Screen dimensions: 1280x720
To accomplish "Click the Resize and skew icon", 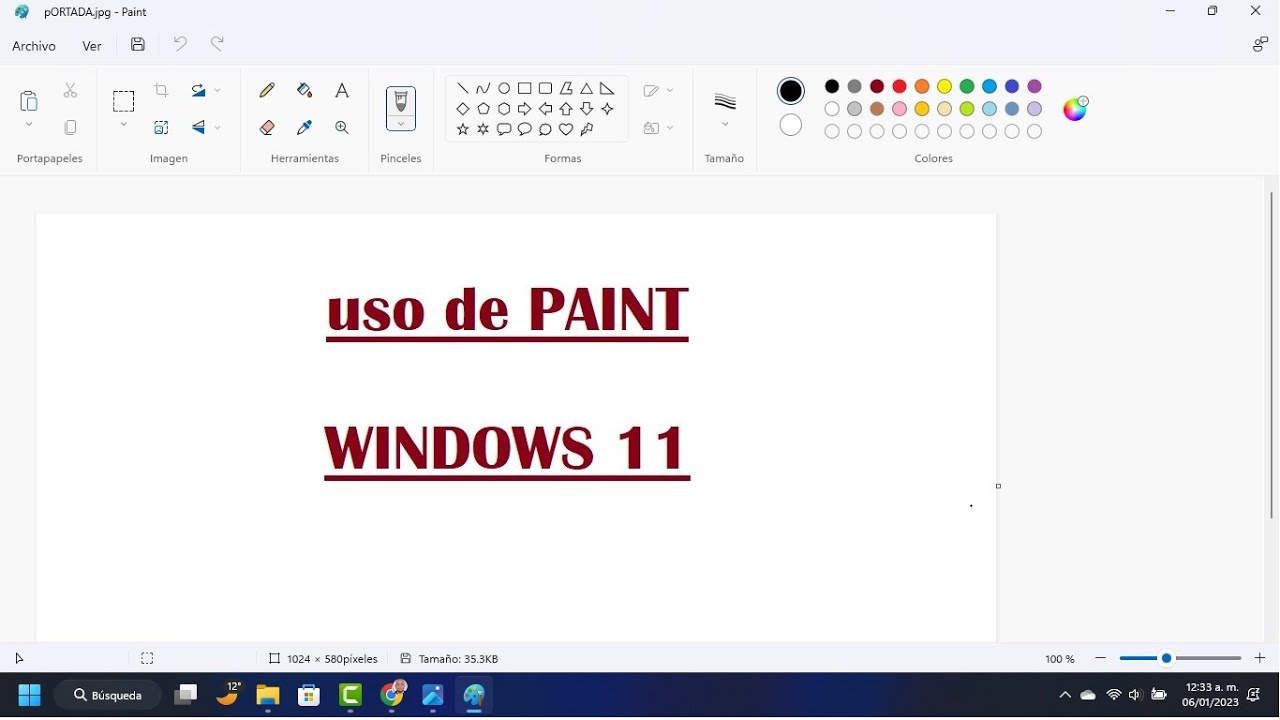I will [161, 127].
